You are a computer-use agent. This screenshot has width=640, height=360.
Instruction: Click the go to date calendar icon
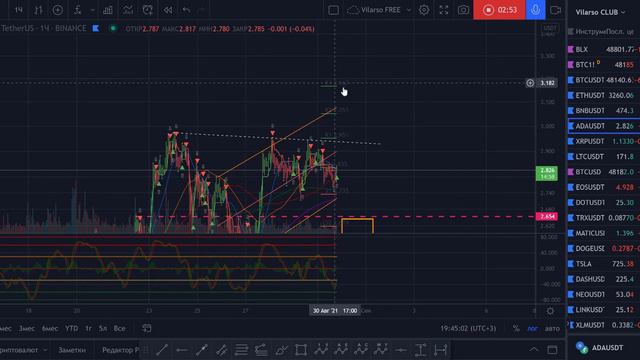click(147, 328)
